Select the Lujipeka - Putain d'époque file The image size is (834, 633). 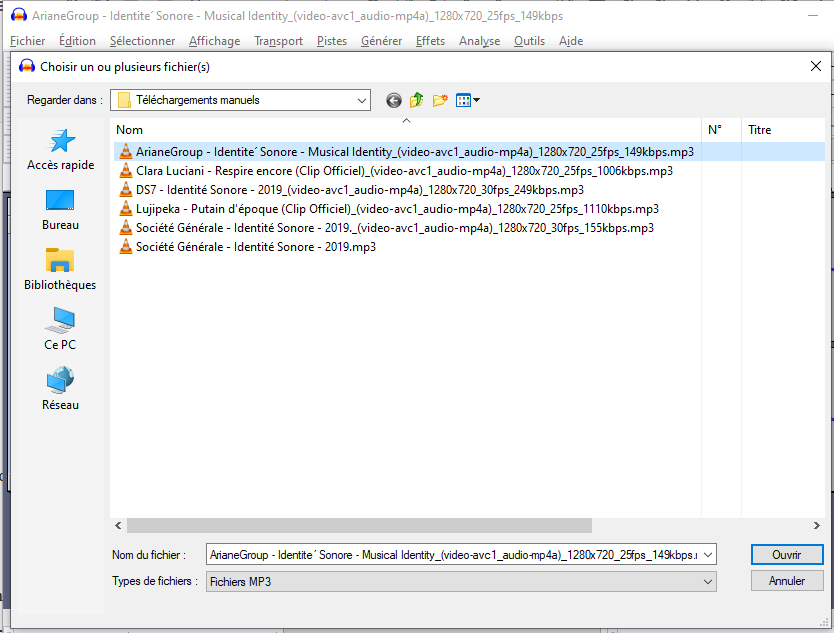pos(397,209)
